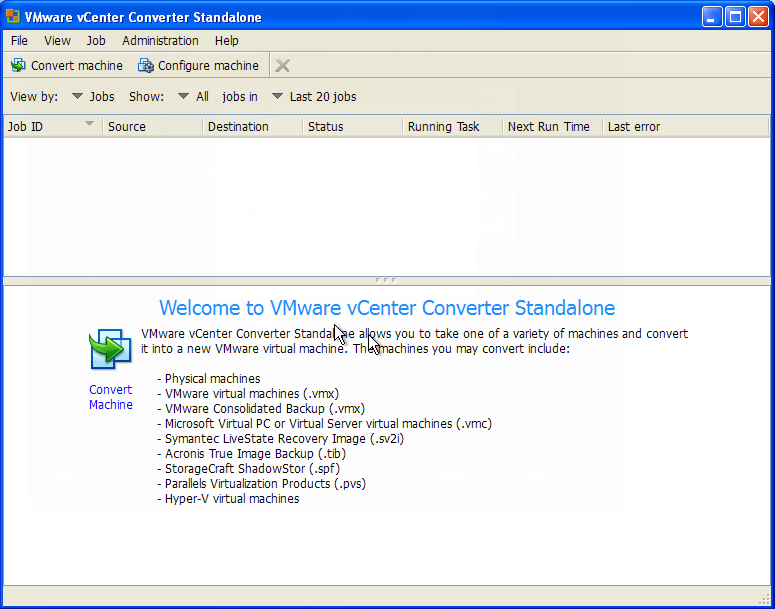Sort by the Destination column header
The height and width of the screenshot is (609, 775).
252,127
